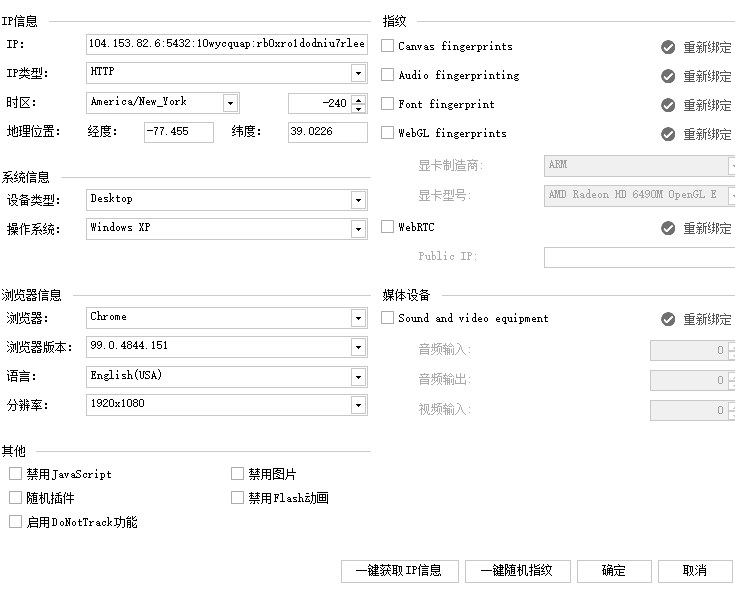The width and height of the screenshot is (735, 593).
Task: Click the 一键随机指纹 button
Action: coord(518,571)
